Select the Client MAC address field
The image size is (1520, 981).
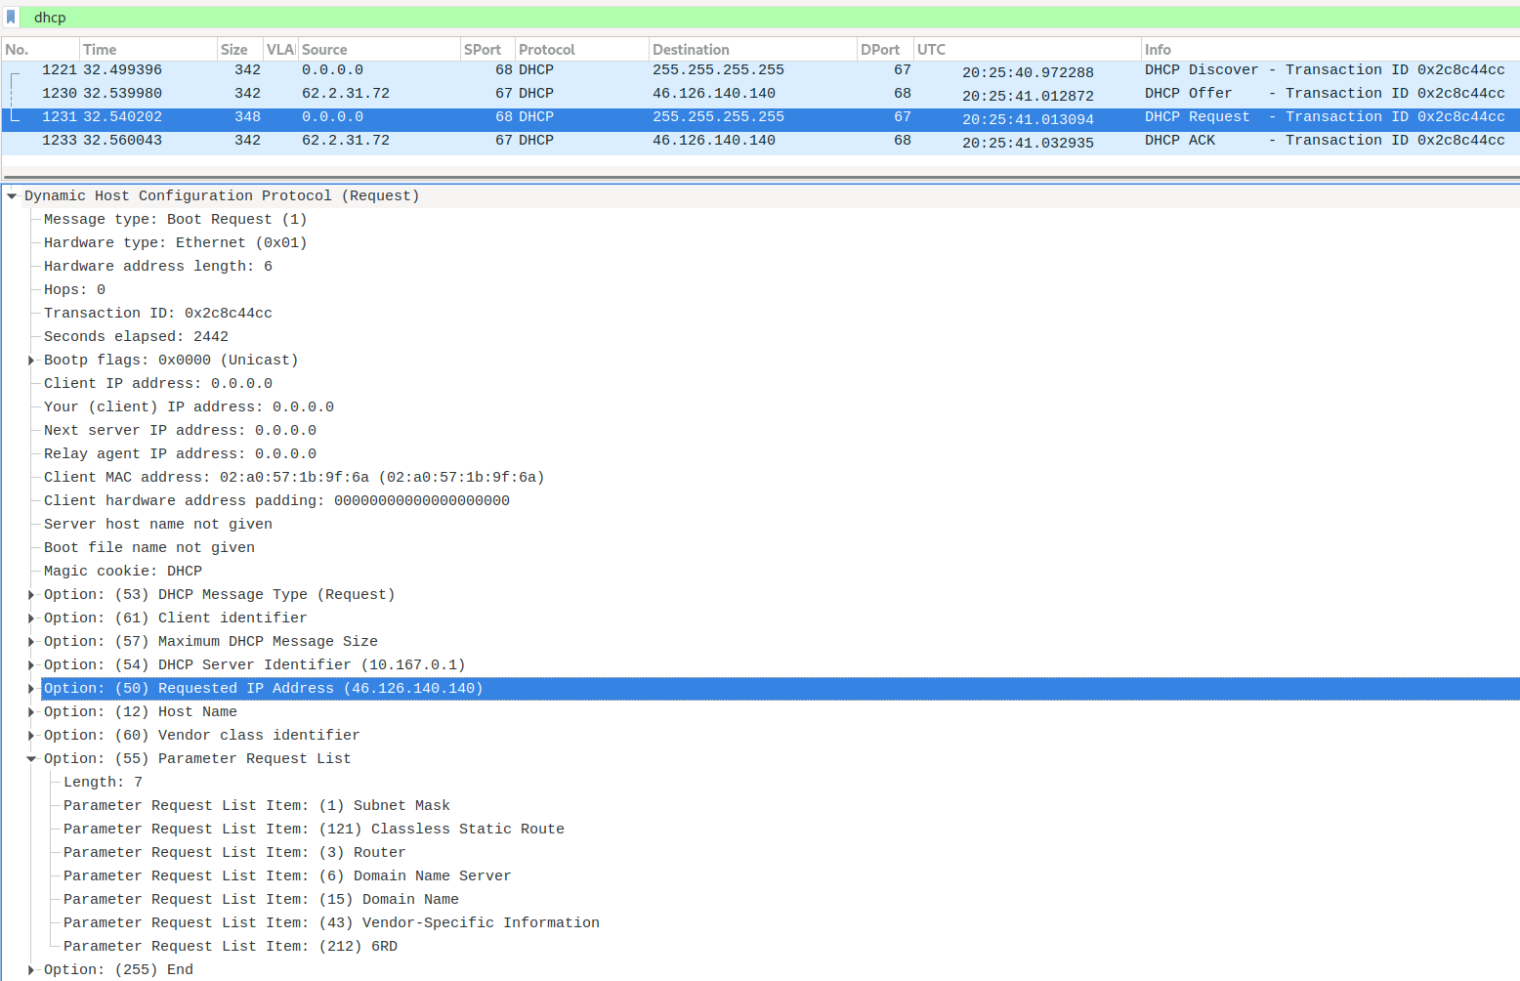click(293, 477)
